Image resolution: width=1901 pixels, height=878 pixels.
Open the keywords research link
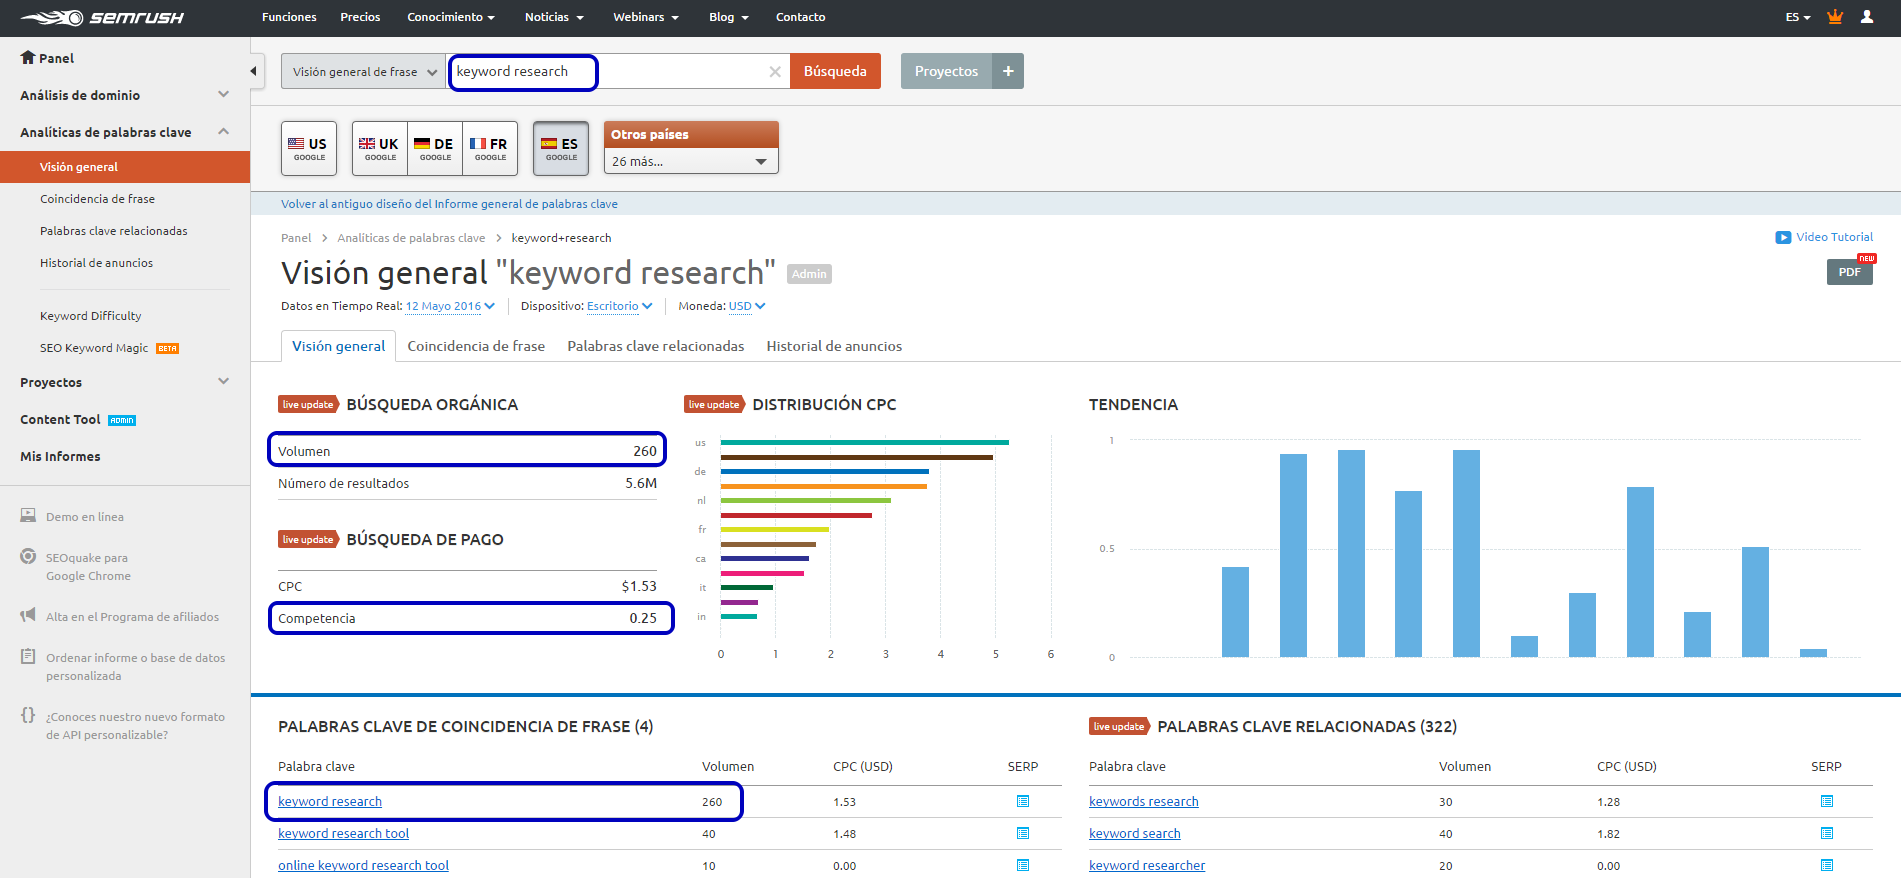tap(1143, 801)
